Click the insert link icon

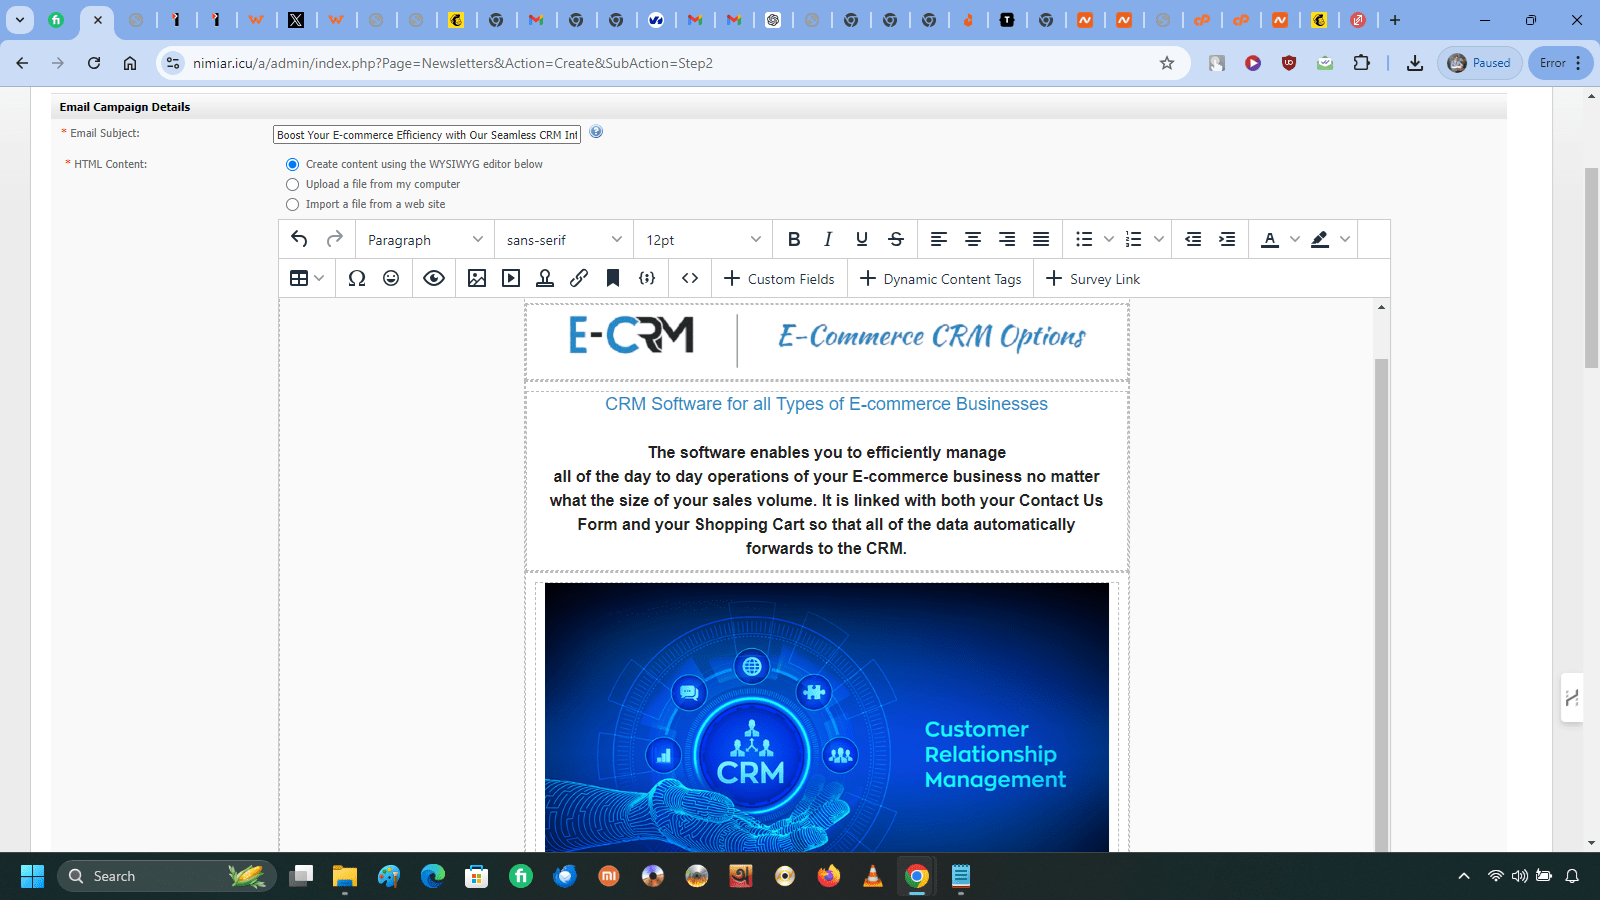579,279
